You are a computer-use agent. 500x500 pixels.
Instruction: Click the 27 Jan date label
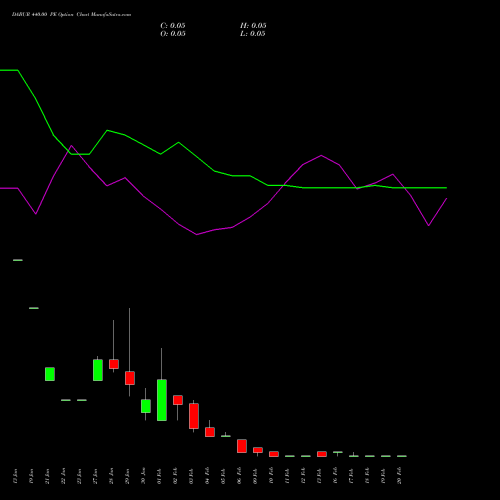click(x=96, y=476)
